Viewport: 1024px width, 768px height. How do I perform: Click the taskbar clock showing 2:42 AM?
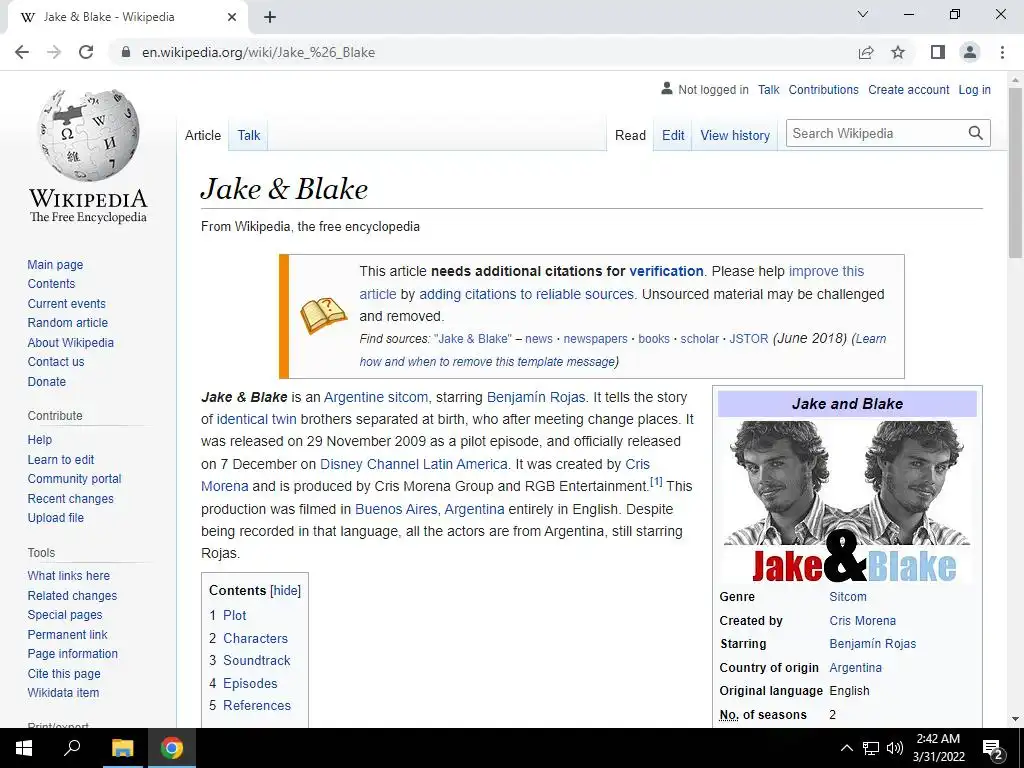(x=938, y=748)
